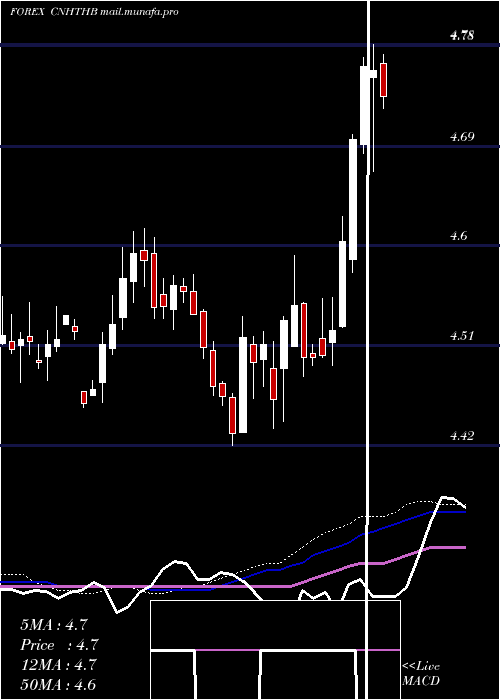This screenshot has width=500, height=700.
Task: Click the last red candlestick near 4.78
Action: [x=383, y=80]
